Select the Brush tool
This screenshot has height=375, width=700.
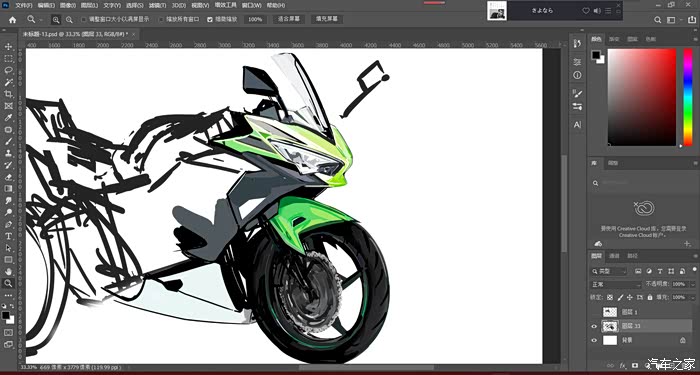pos(8,142)
